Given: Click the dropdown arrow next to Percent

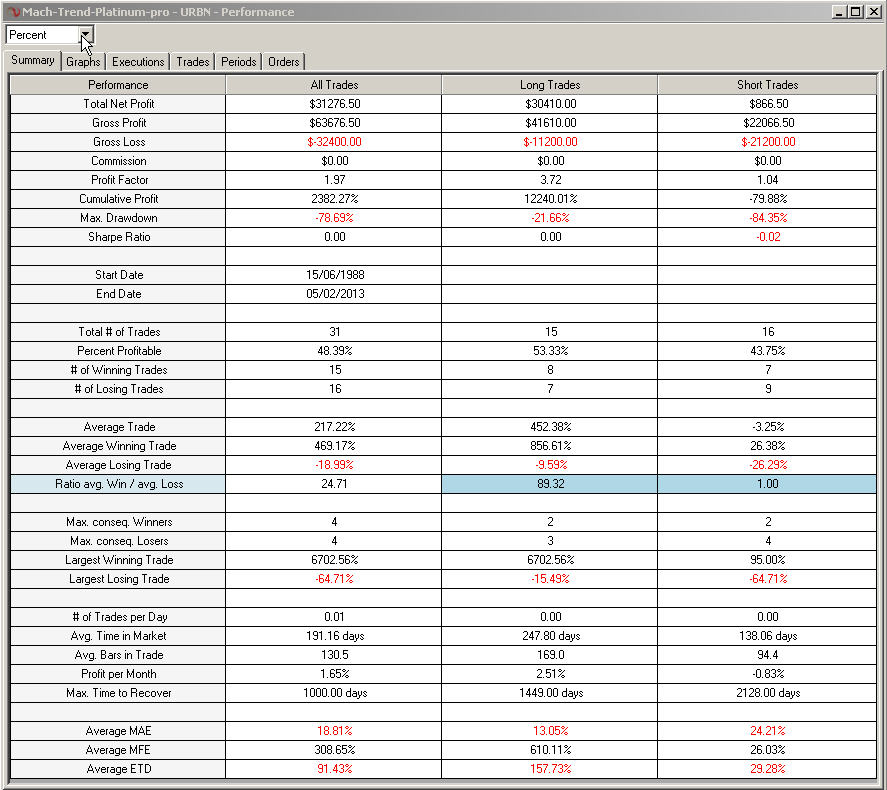Looking at the screenshot, I should point(85,34).
